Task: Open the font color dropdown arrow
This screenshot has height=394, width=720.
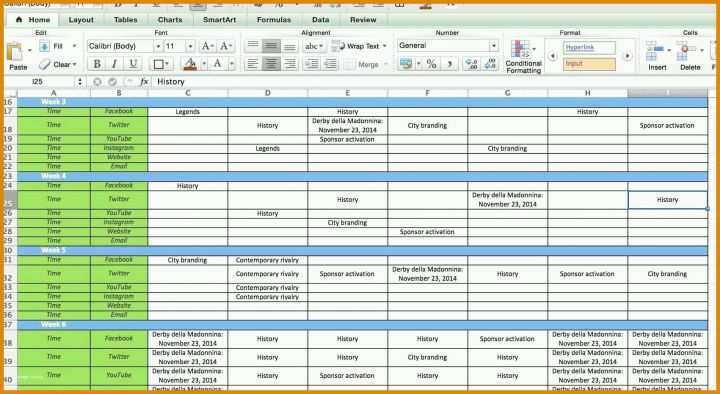Action: (x=231, y=64)
